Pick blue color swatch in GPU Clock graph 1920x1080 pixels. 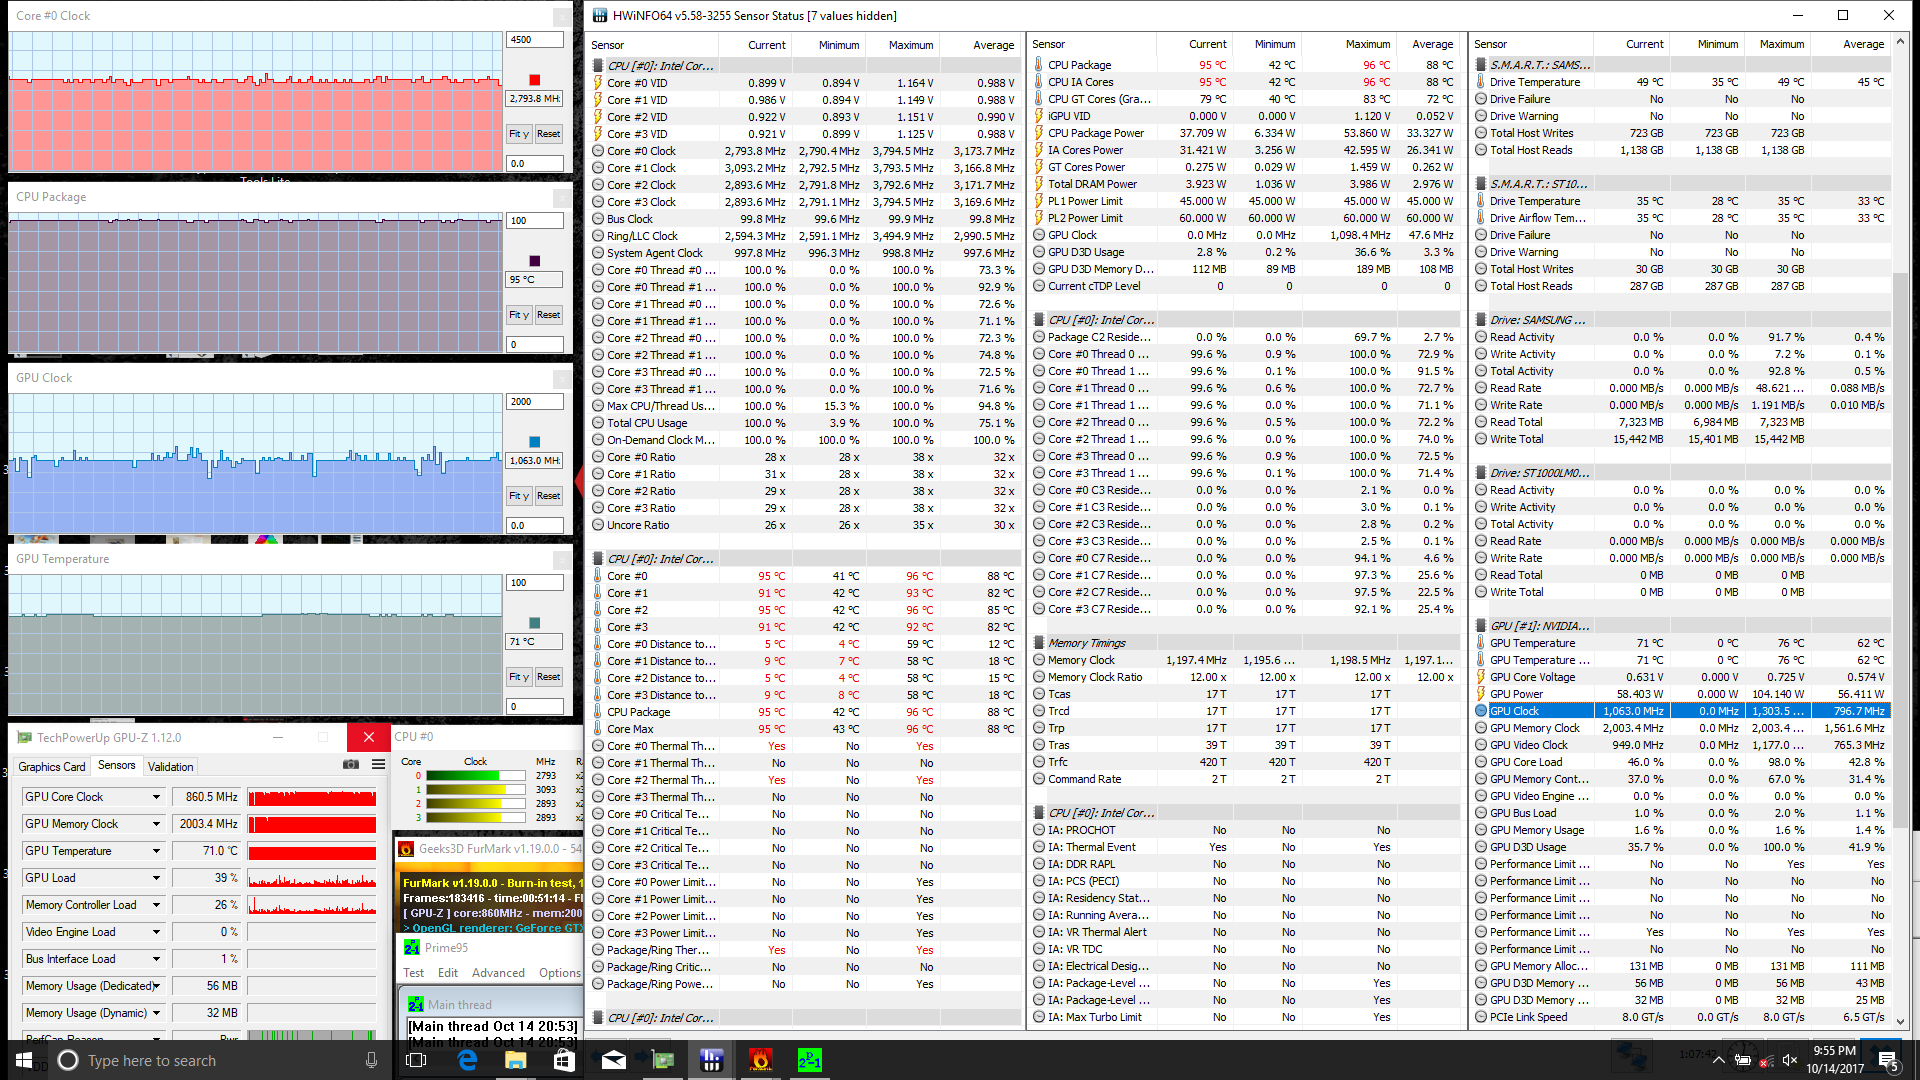pos(535,442)
